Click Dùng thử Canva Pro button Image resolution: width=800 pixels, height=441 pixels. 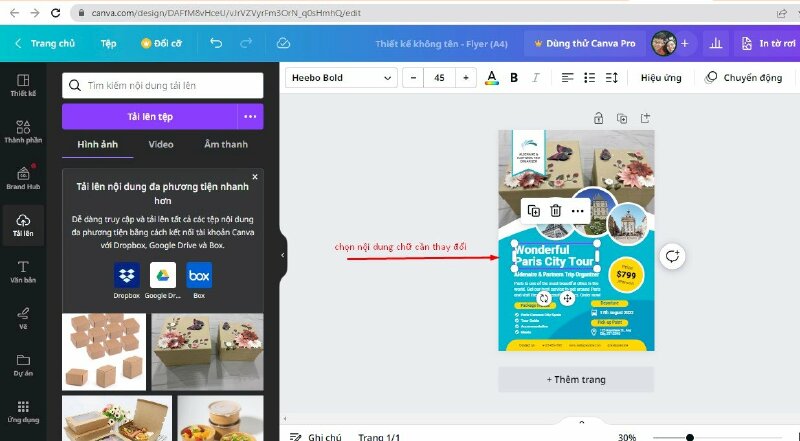pyautogui.click(x=585, y=43)
